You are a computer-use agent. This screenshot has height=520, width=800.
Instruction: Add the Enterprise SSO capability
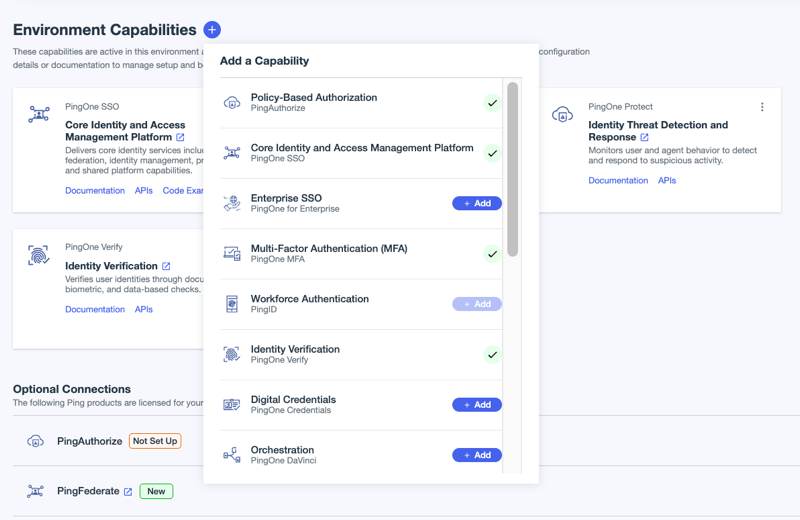click(x=477, y=203)
